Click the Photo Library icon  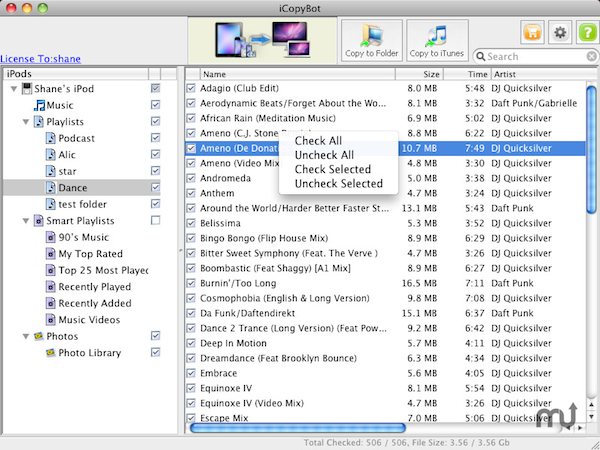[51, 352]
